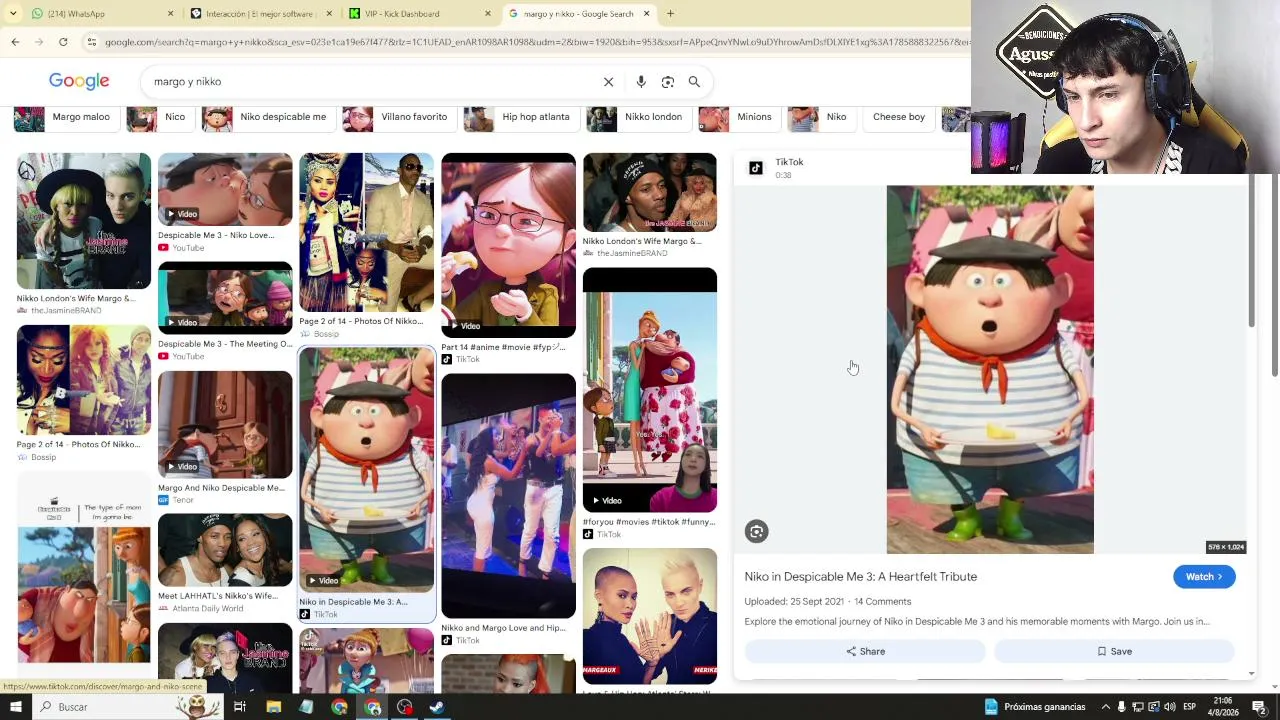Change the ESP keyboard language

pyautogui.click(x=1189, y=707)
